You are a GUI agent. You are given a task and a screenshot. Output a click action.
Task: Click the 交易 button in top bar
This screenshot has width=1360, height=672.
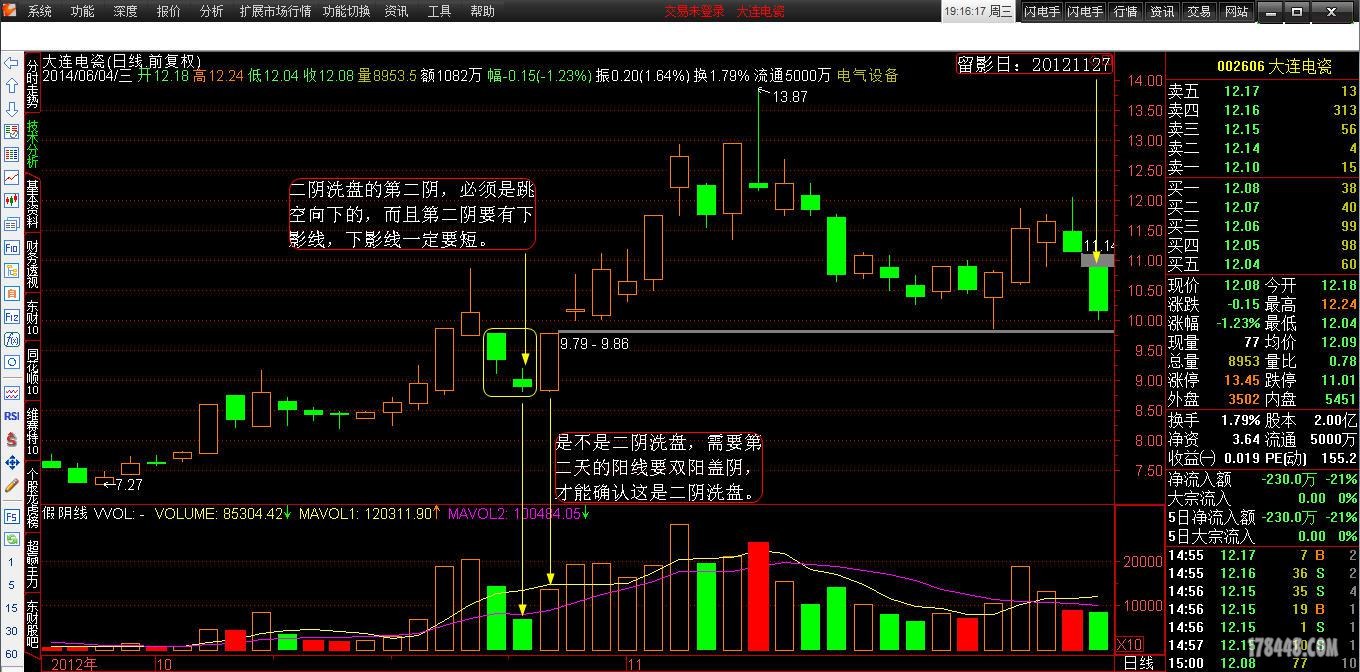pyautogui.click(x=1198, y=12)
